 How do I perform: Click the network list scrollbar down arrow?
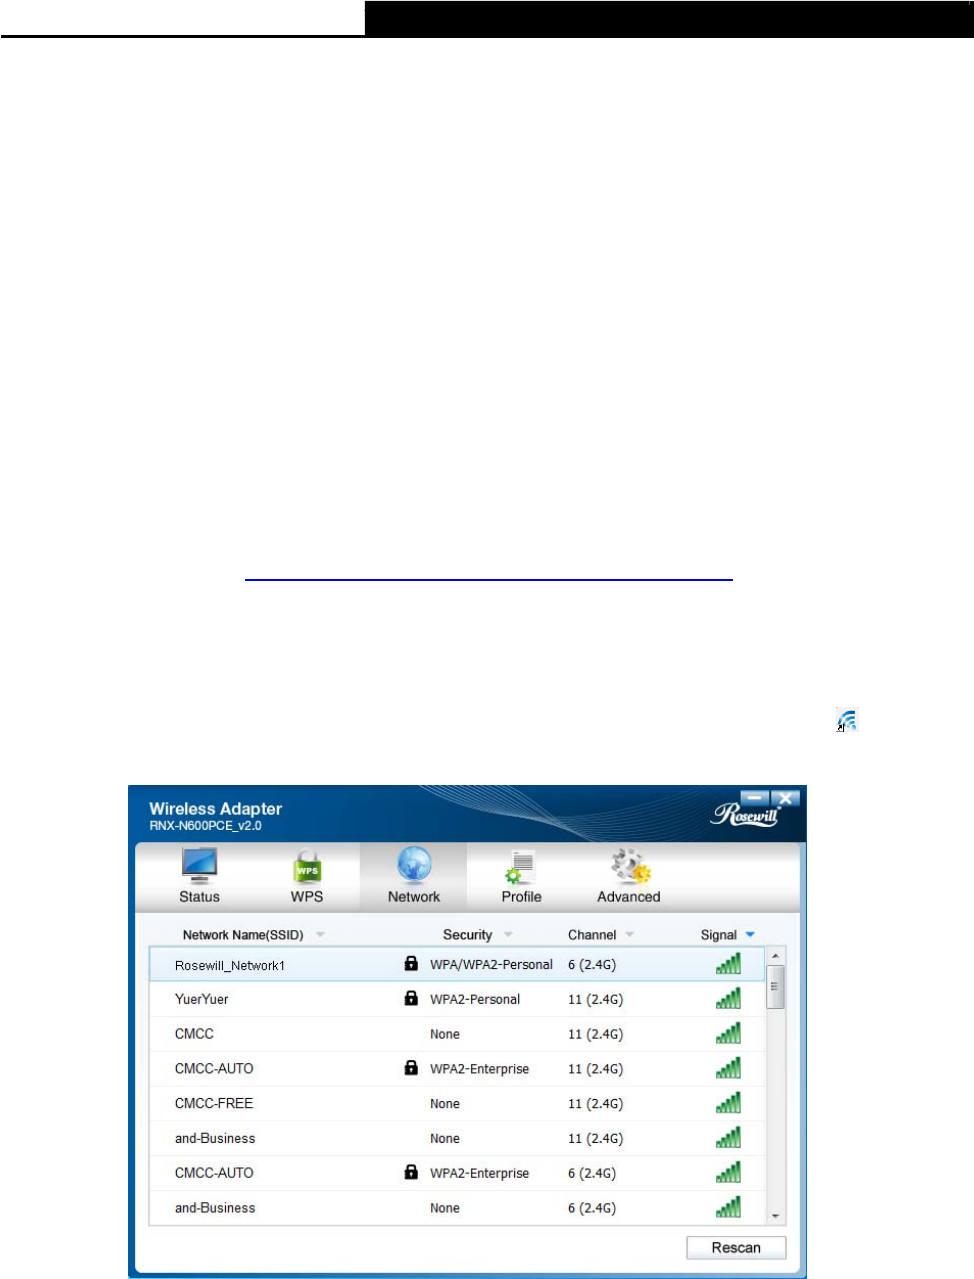coord(775,1216)
